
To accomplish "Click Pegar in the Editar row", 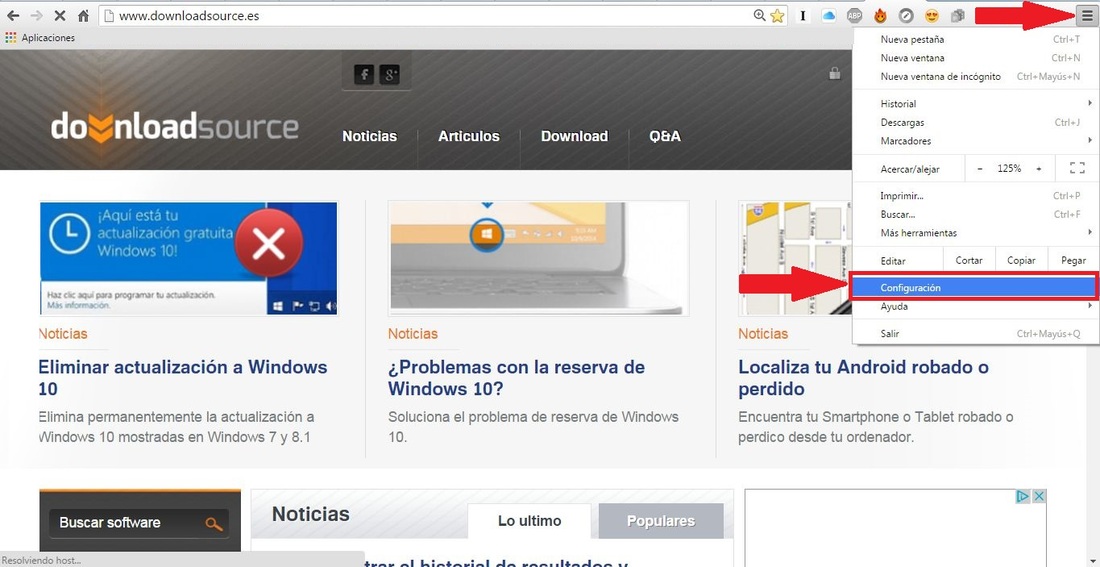I will click(x=1073, y=260).
